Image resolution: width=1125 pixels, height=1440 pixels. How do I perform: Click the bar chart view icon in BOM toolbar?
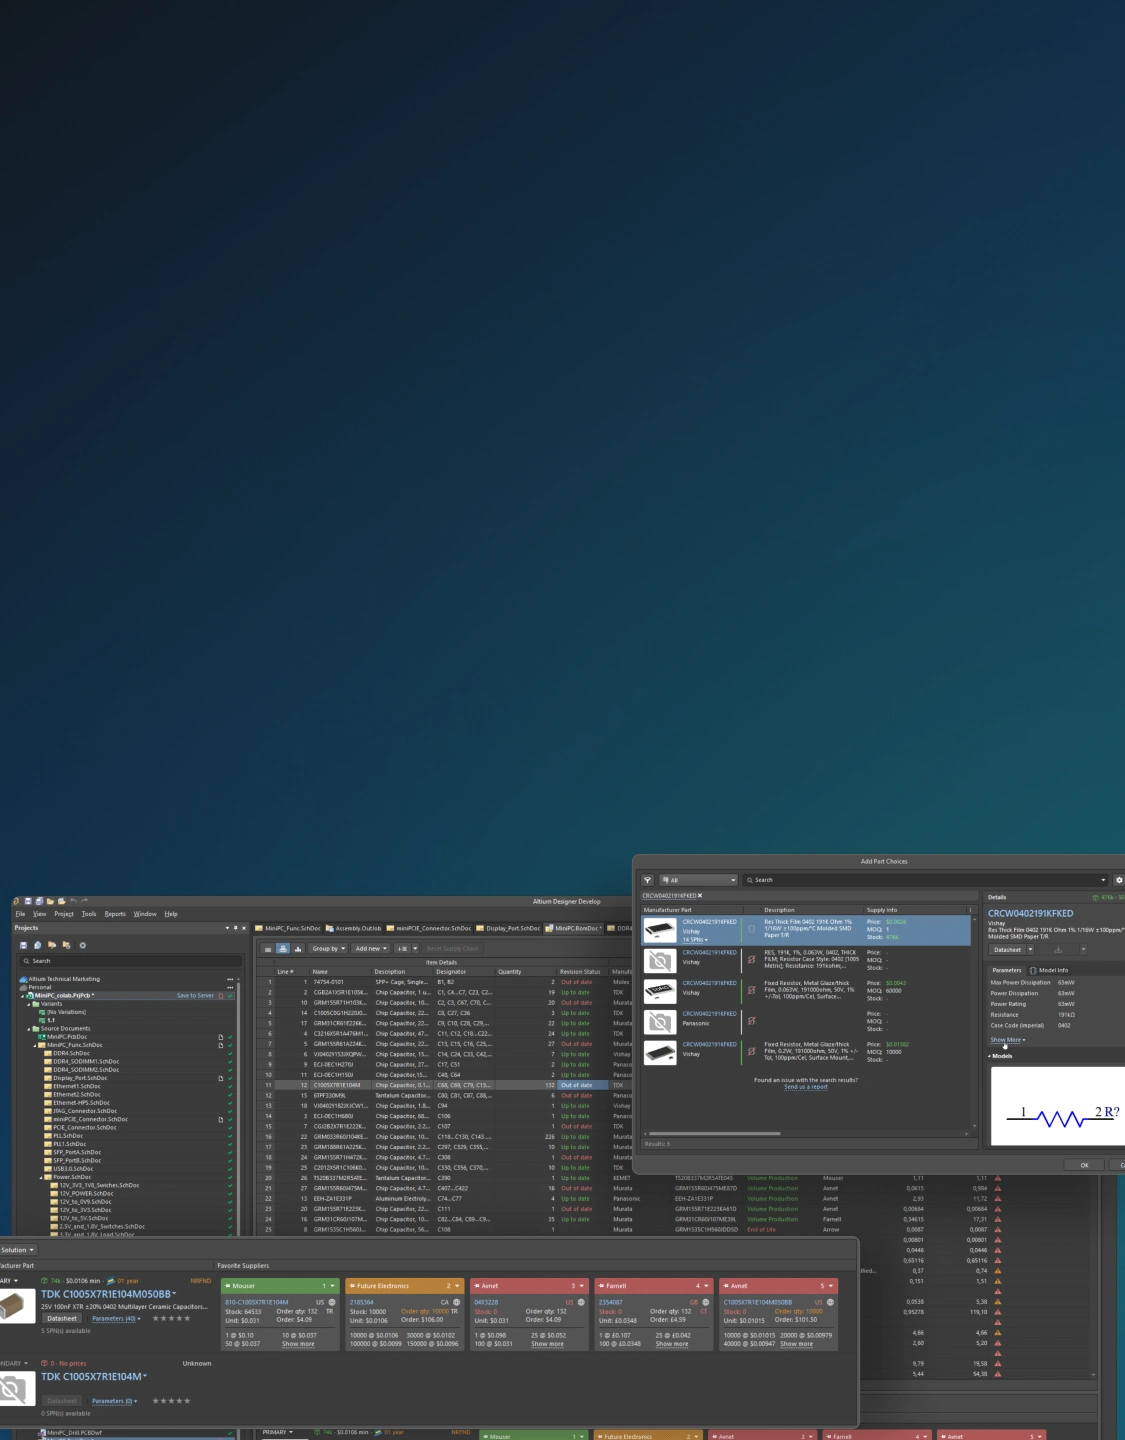click(x=298, y=948)
